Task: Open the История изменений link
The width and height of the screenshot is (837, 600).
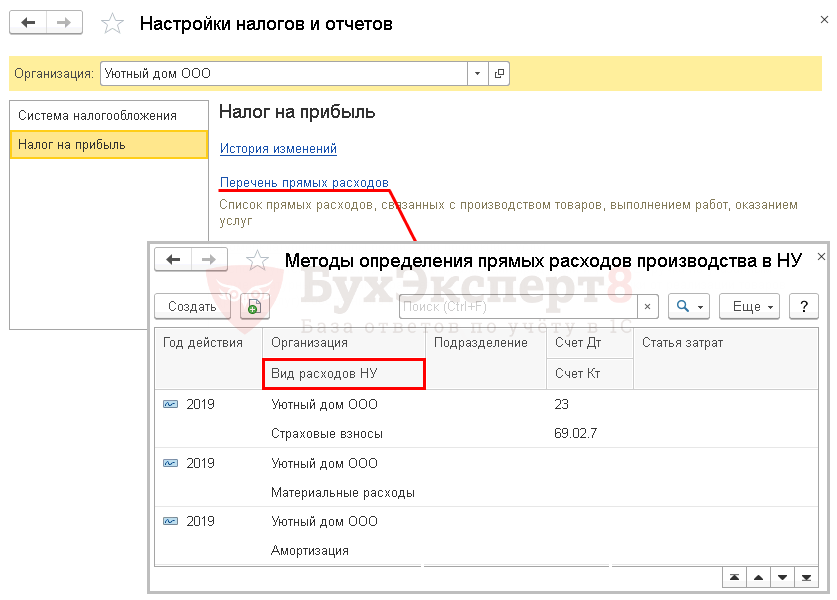Action: [278, 148]
